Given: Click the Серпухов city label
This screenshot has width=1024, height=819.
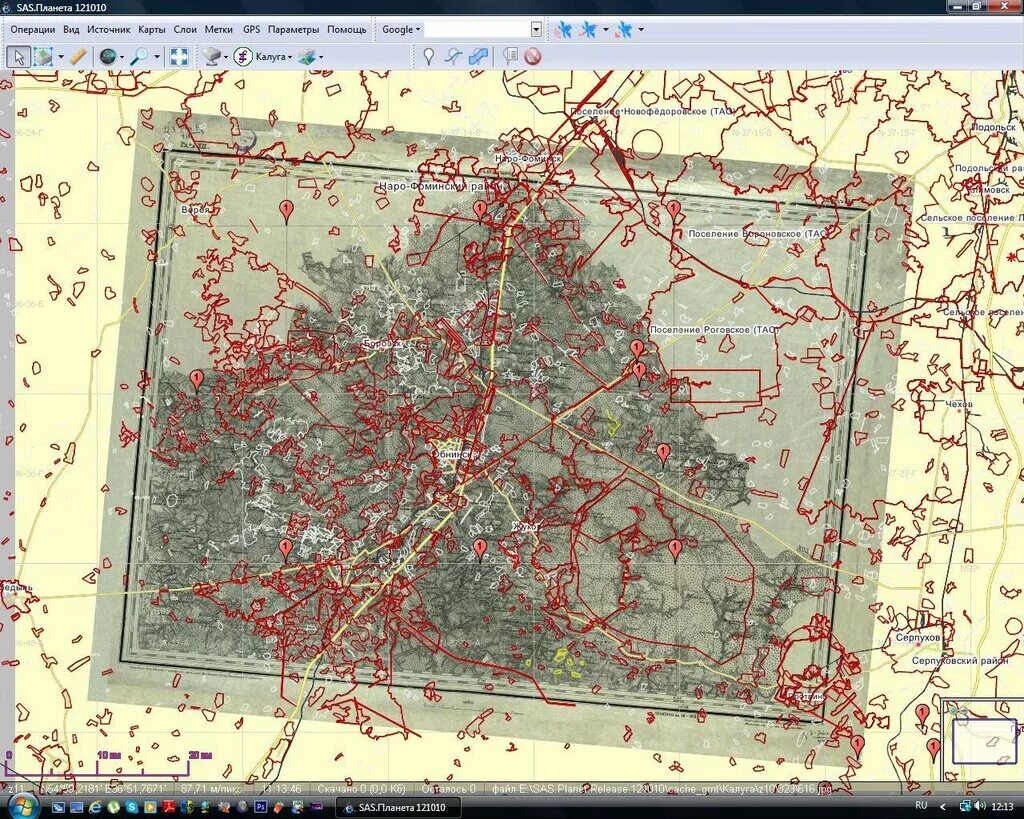Looking at the screenshot, I should (918, 637).
